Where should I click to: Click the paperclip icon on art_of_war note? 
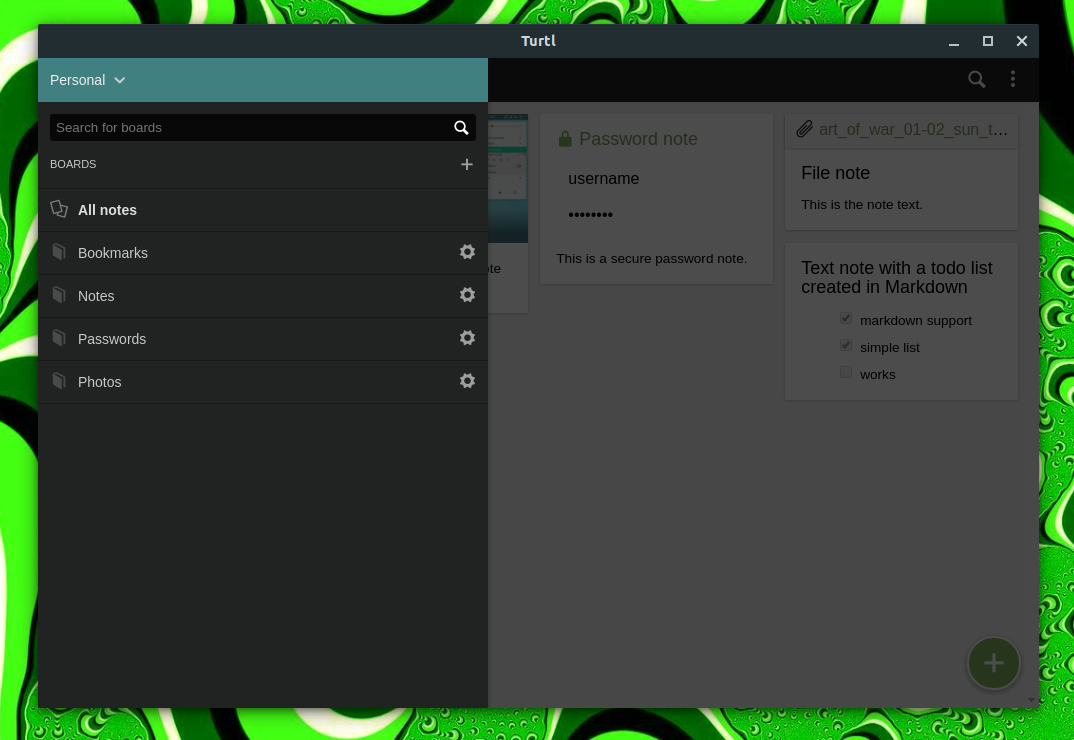point(805,128)
